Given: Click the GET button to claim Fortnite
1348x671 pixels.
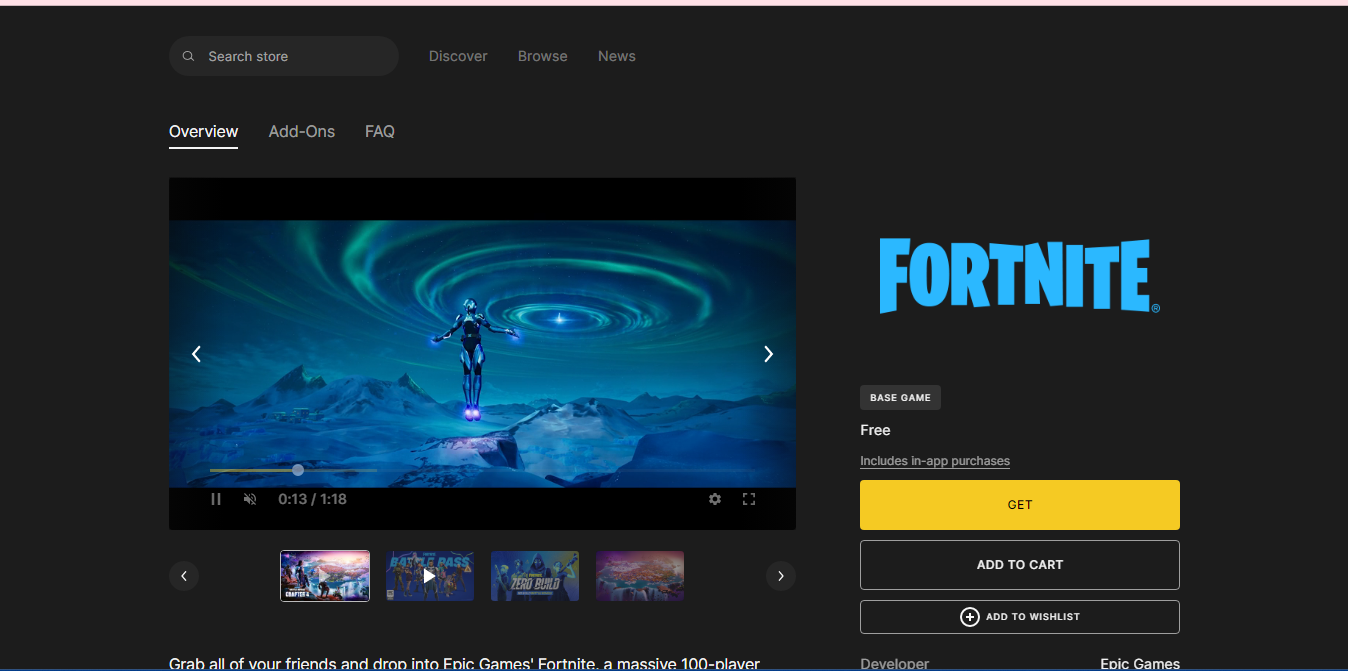Looking at the screenshot, I should pos(1019,504).
